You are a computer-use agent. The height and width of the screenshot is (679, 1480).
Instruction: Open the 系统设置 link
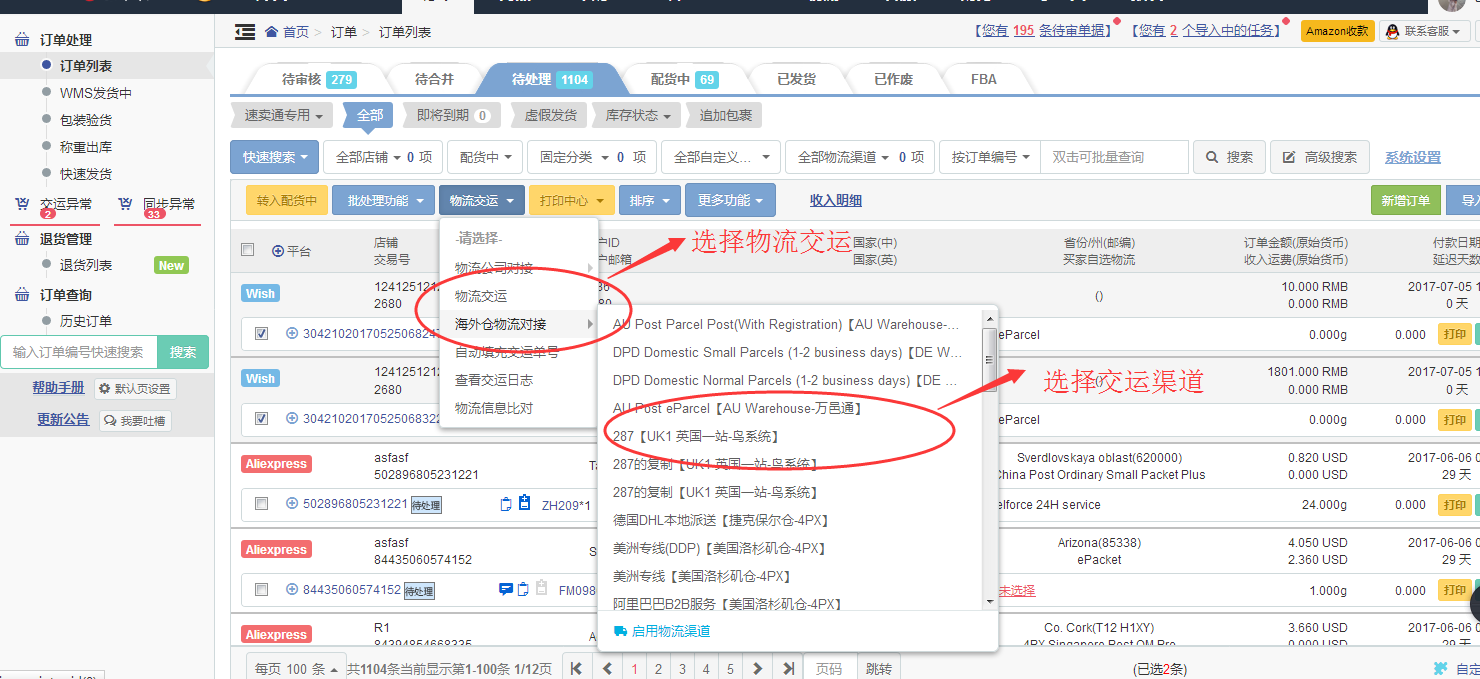(1412, 157)
